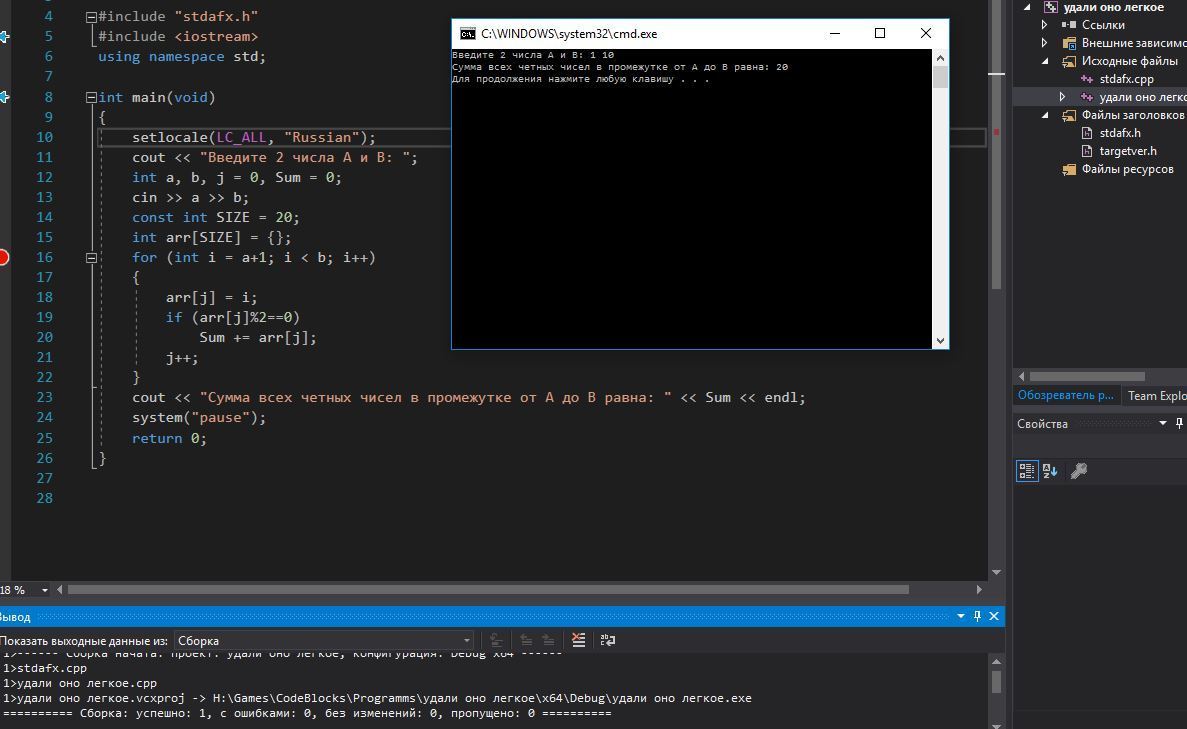Click the system("pause") line in code
The height and width of the screenshot is (729, 1187).
[199, 417]
